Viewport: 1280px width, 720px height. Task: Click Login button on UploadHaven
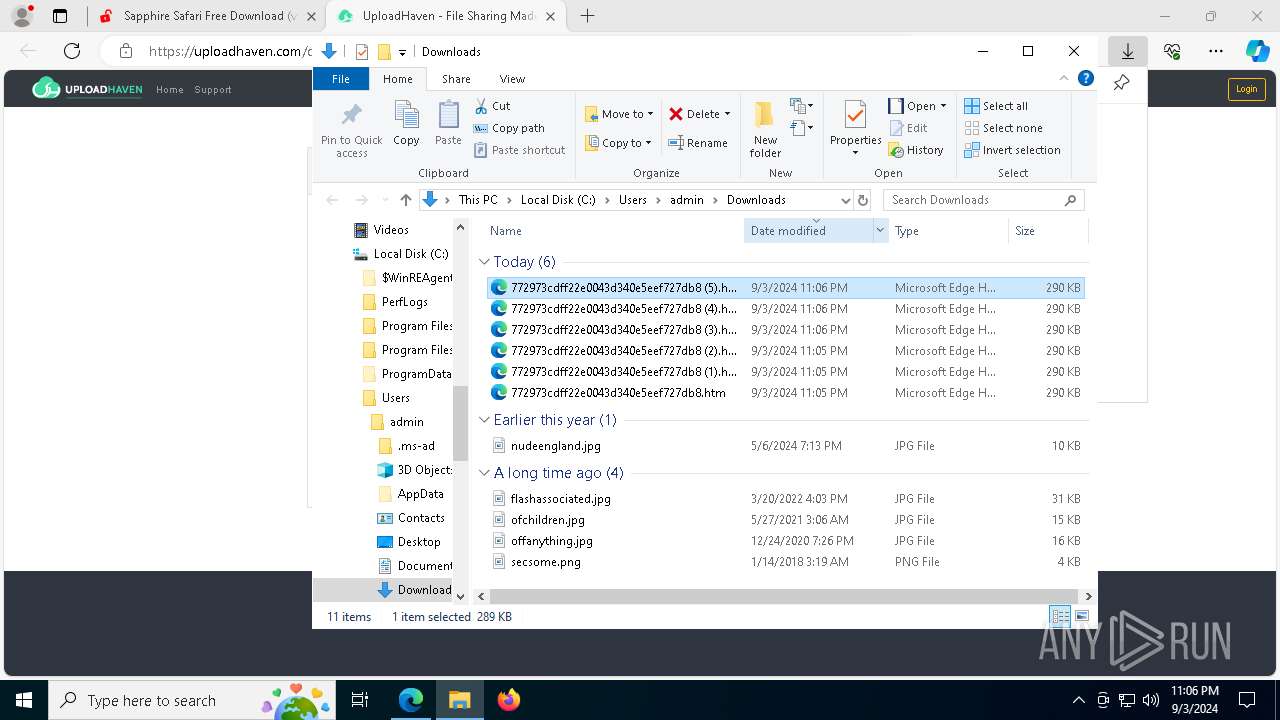point(1246,89)
